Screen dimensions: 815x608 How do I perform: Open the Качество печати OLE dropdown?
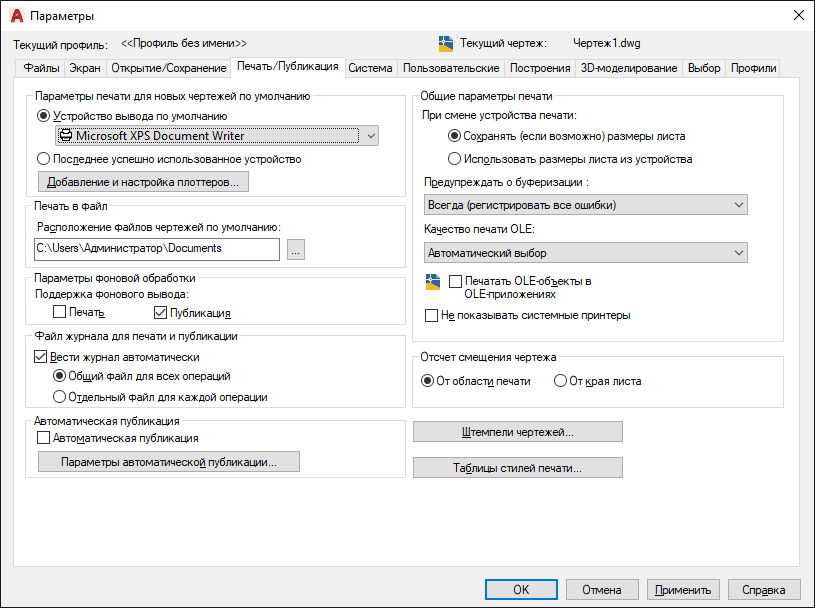point(586,253)
